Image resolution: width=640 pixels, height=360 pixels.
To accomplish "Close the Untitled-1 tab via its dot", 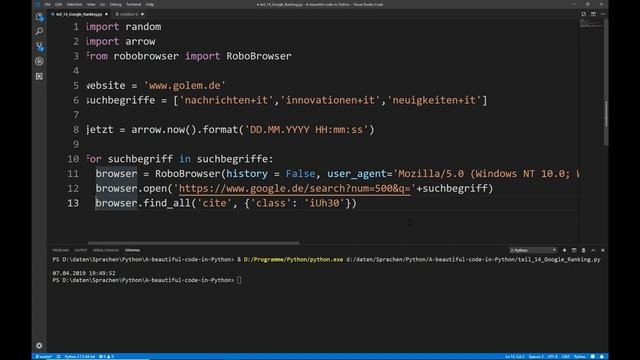I will click(142, 14).
